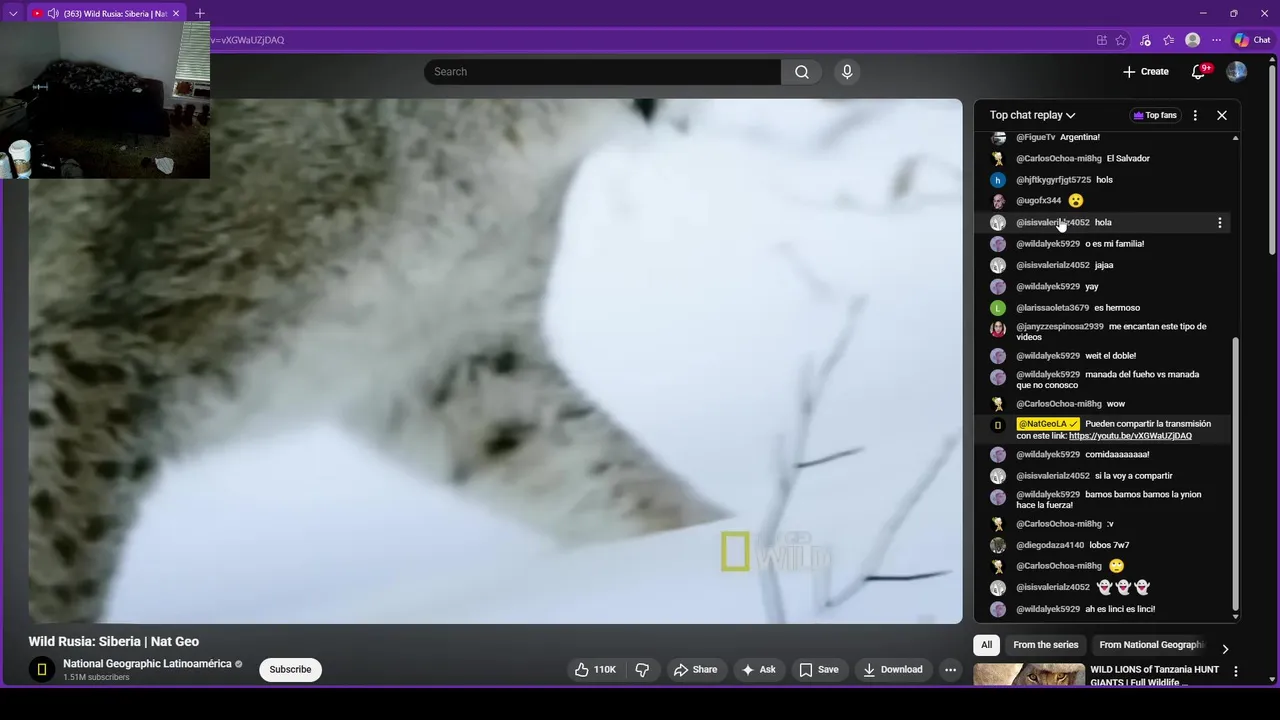
Task: Open the split screen apps icon in address bar
Action: [x=1102, y=40]
